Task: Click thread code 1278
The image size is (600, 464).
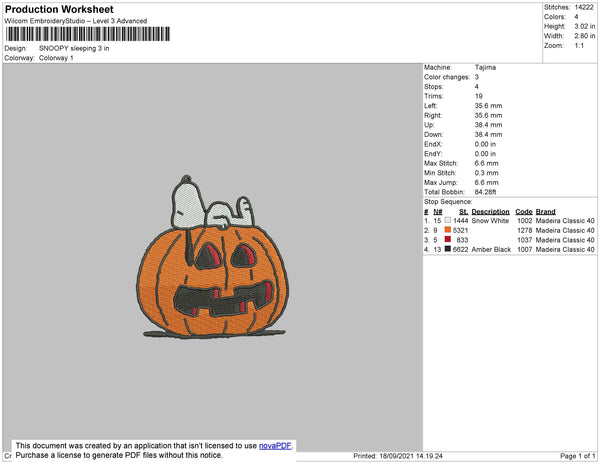Action: pyautogui.click(x=524, y=230)
